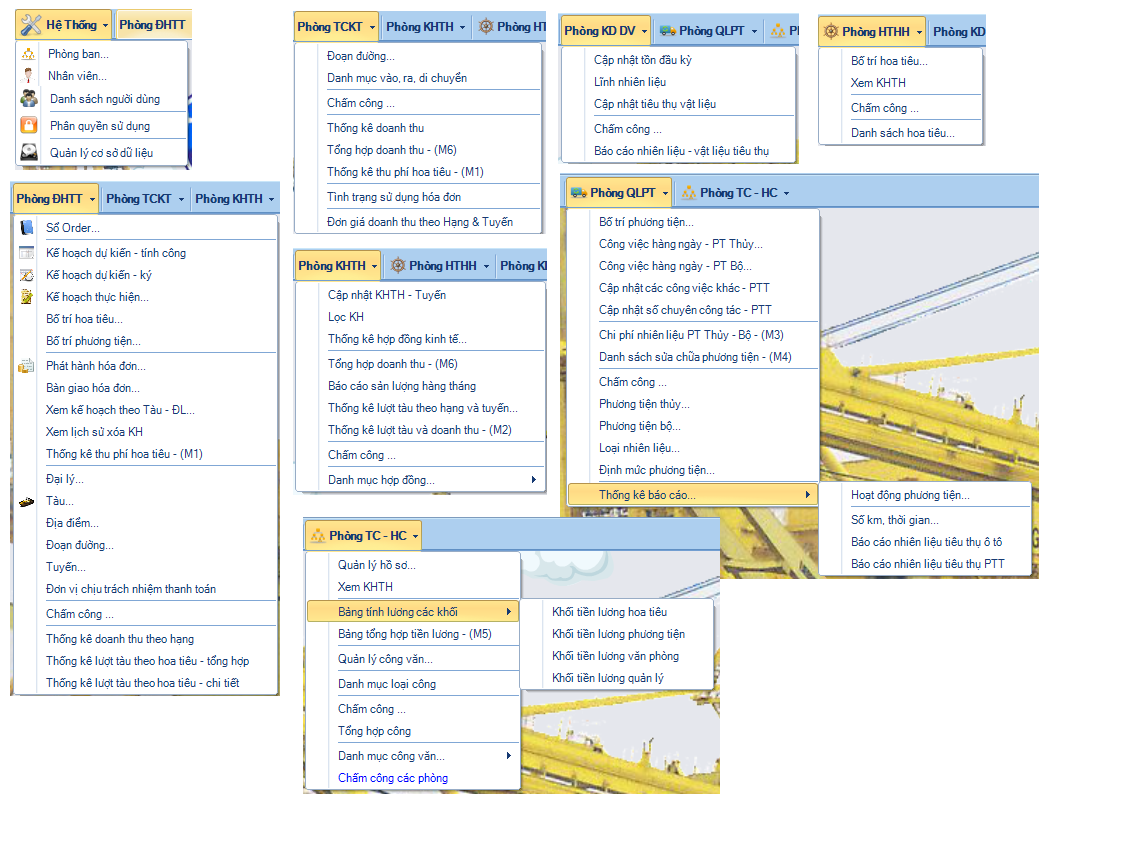Click the wrench icon of Hệ Thống
Image resolution: width=1125 pixels, height=844 pixels.
(31, 25)
